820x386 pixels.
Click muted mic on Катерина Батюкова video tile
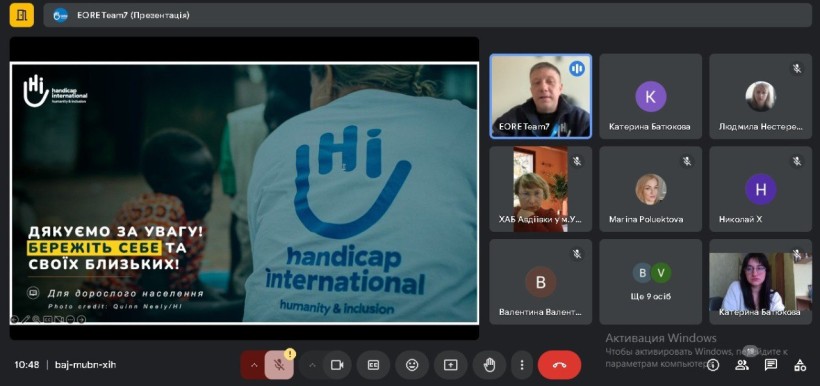pyautogui.click(x=796, y=254)
